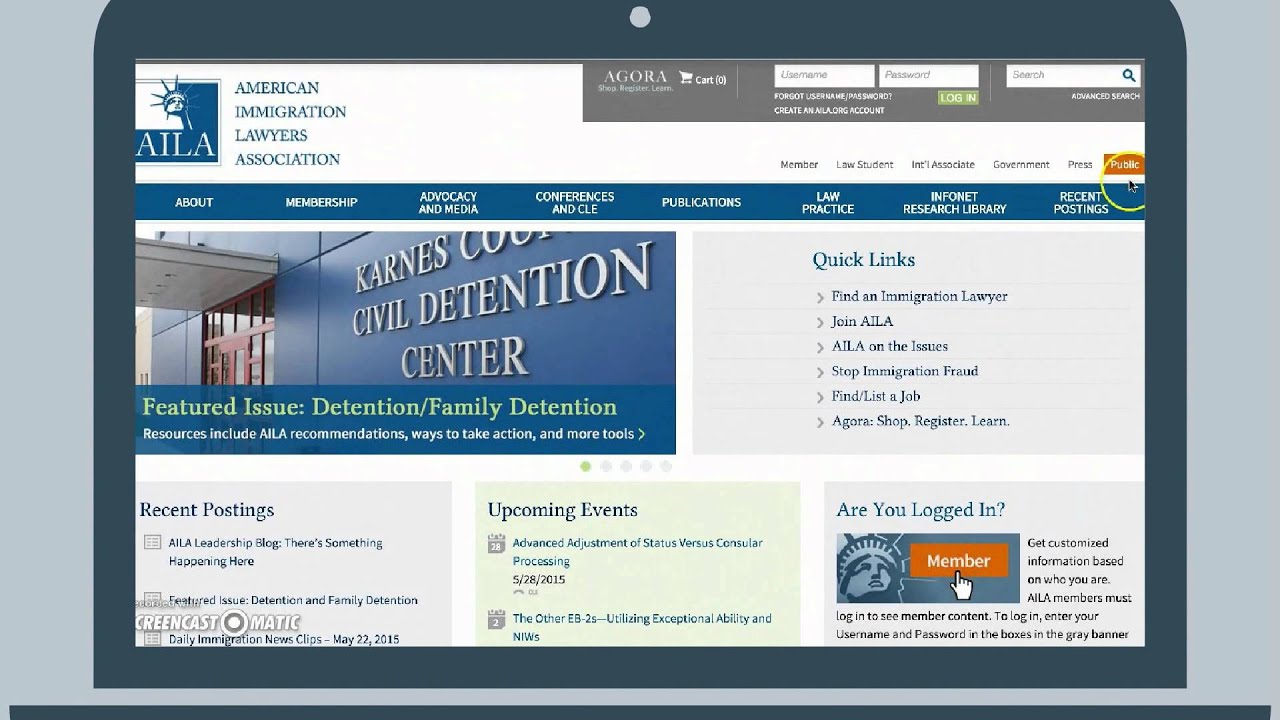Click the green LOG IN button
This screenshot has width=1280, height=720.
958,98
